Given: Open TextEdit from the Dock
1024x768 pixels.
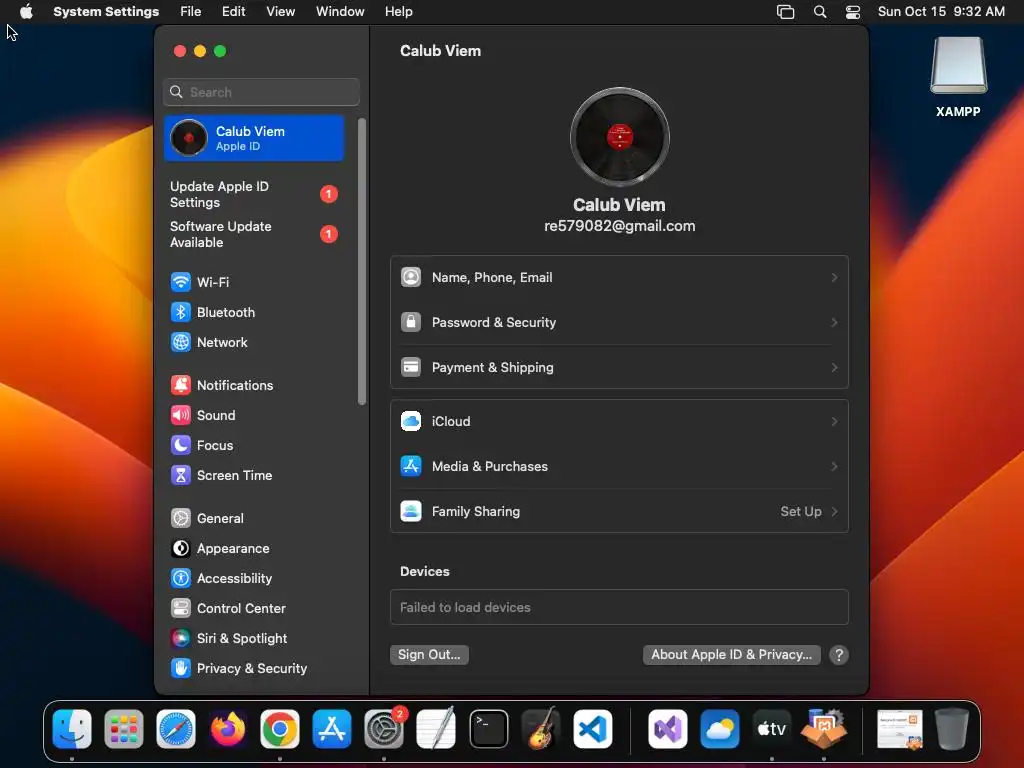Looking at the screenshot, I should (x=436, y=729).
